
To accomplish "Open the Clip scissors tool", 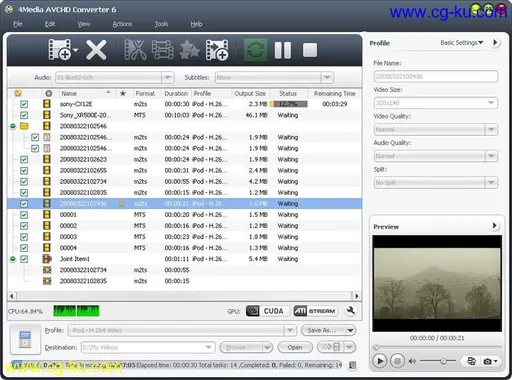I will pos(135,50).
